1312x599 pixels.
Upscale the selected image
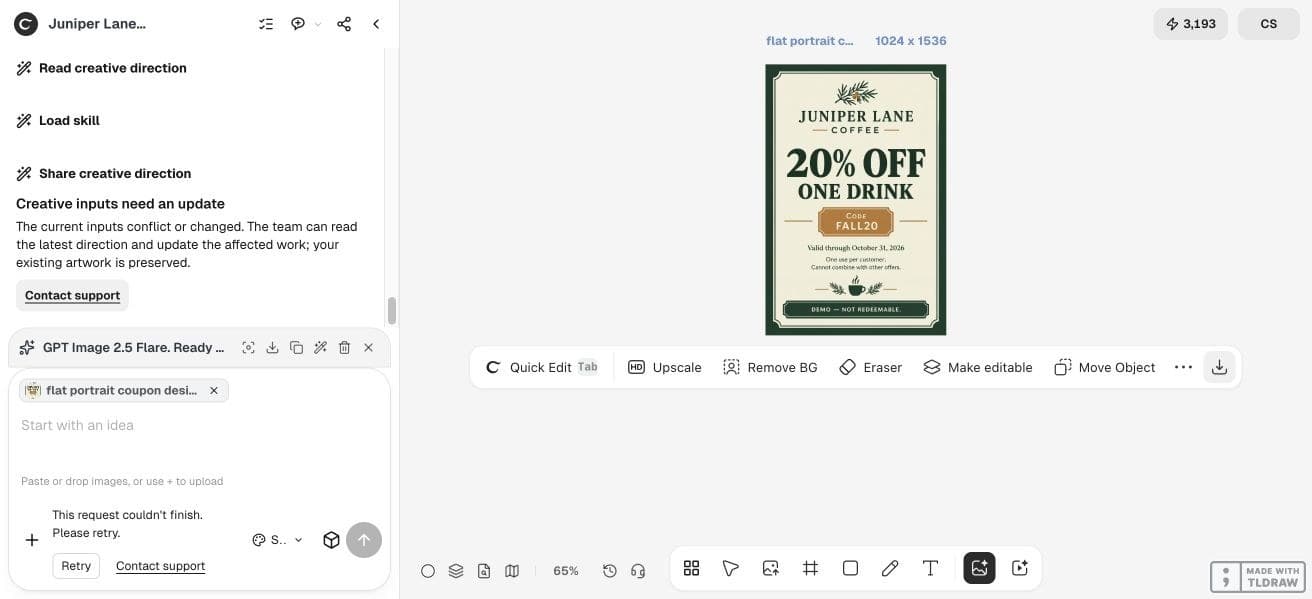[665, 368]
